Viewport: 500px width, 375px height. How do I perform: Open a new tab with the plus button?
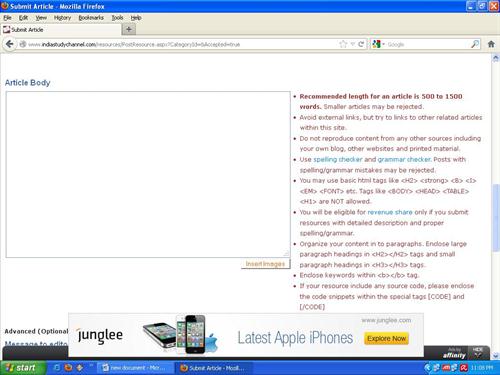click(x=129, y=30)
